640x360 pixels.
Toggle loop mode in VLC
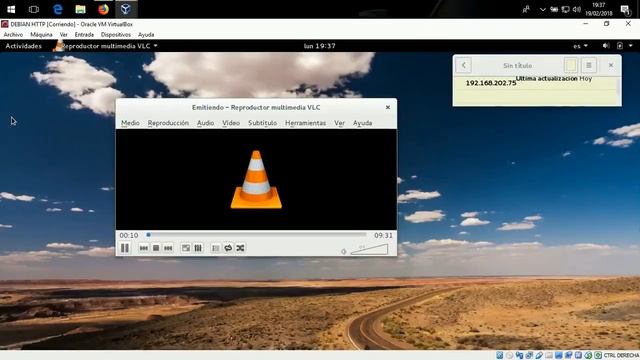click(x=228, y=248)
